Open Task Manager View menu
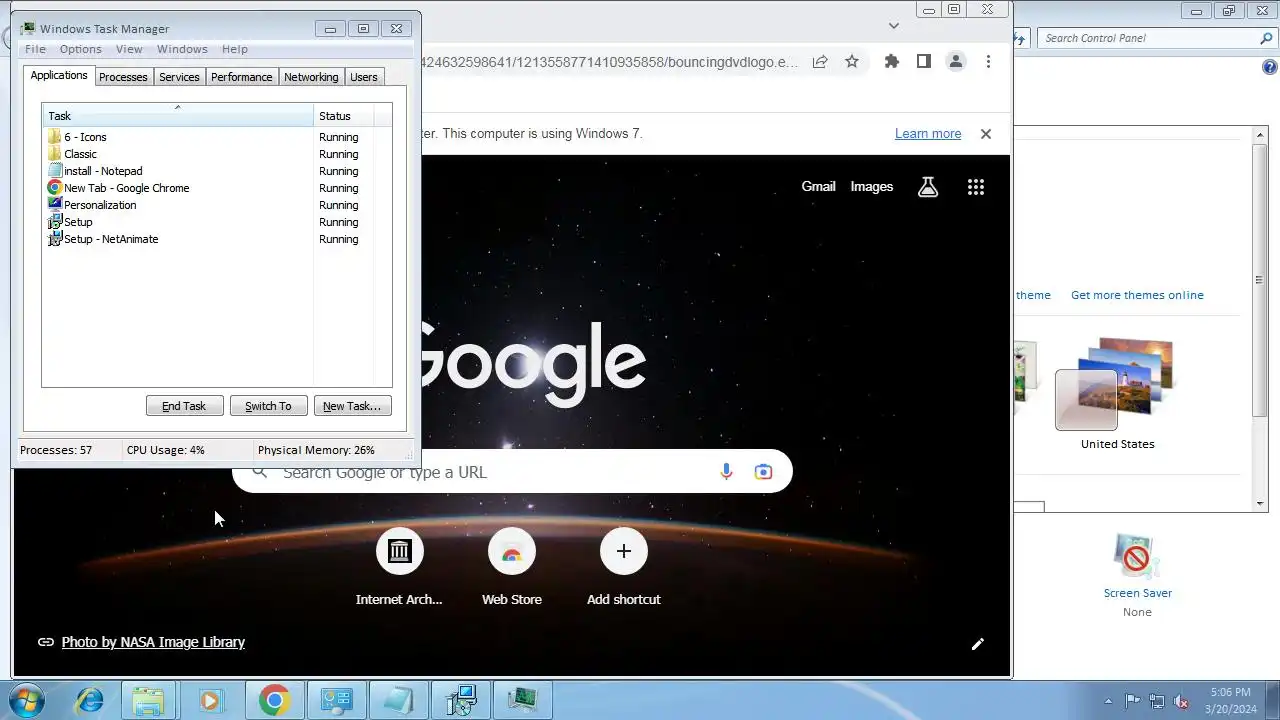 pyautogui.click(x=129, y=49)
